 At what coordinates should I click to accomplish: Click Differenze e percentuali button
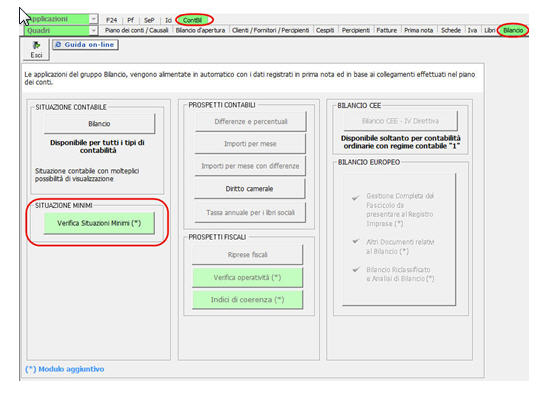pyautogui.click(x=251, y=122)
